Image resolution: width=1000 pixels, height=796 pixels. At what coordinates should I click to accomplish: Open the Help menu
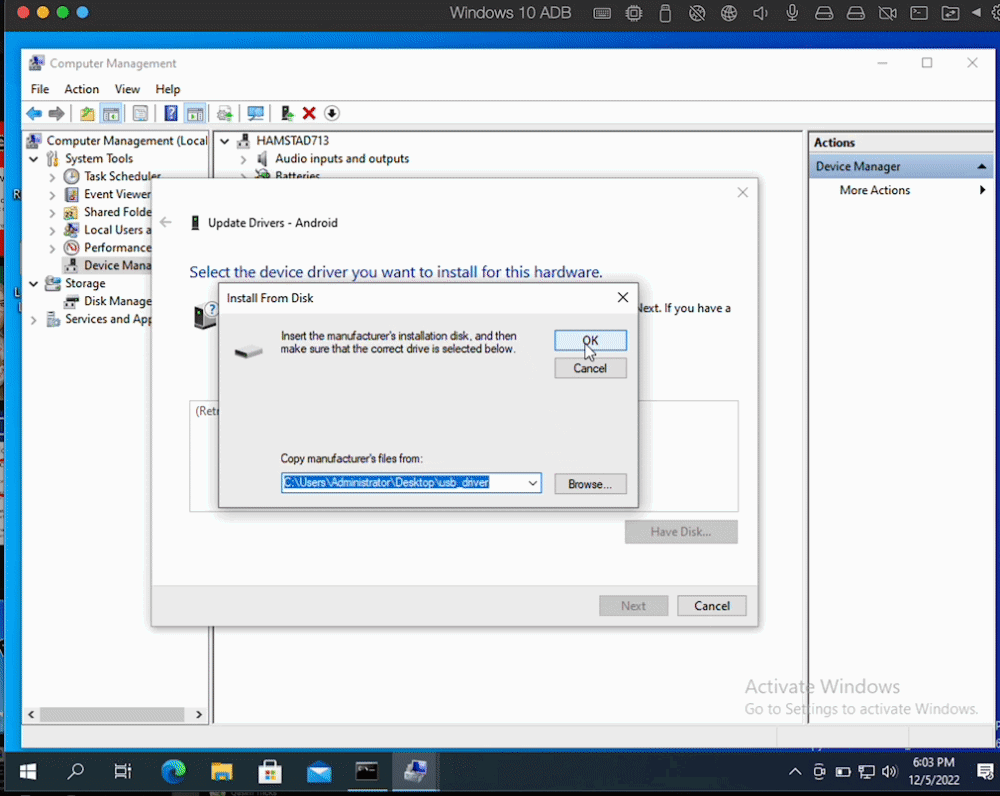[x=168, y=89]
